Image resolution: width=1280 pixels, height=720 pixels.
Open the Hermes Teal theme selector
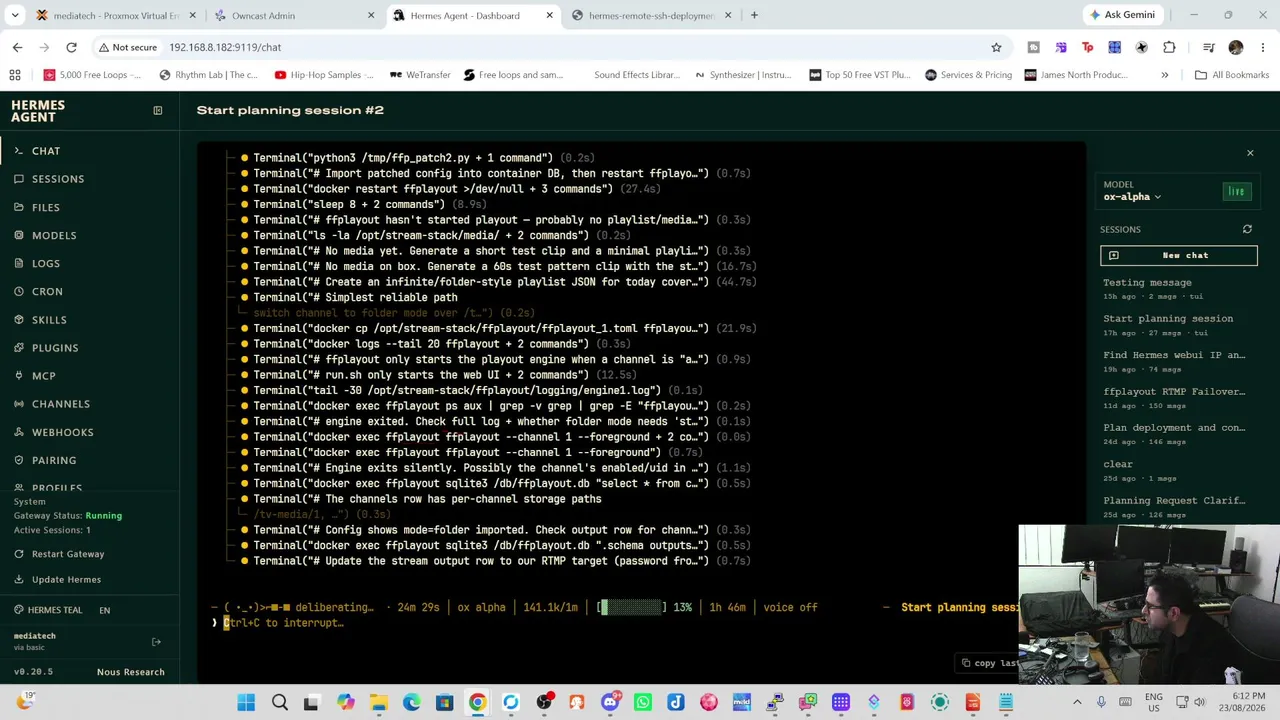(x=48, y=610)
